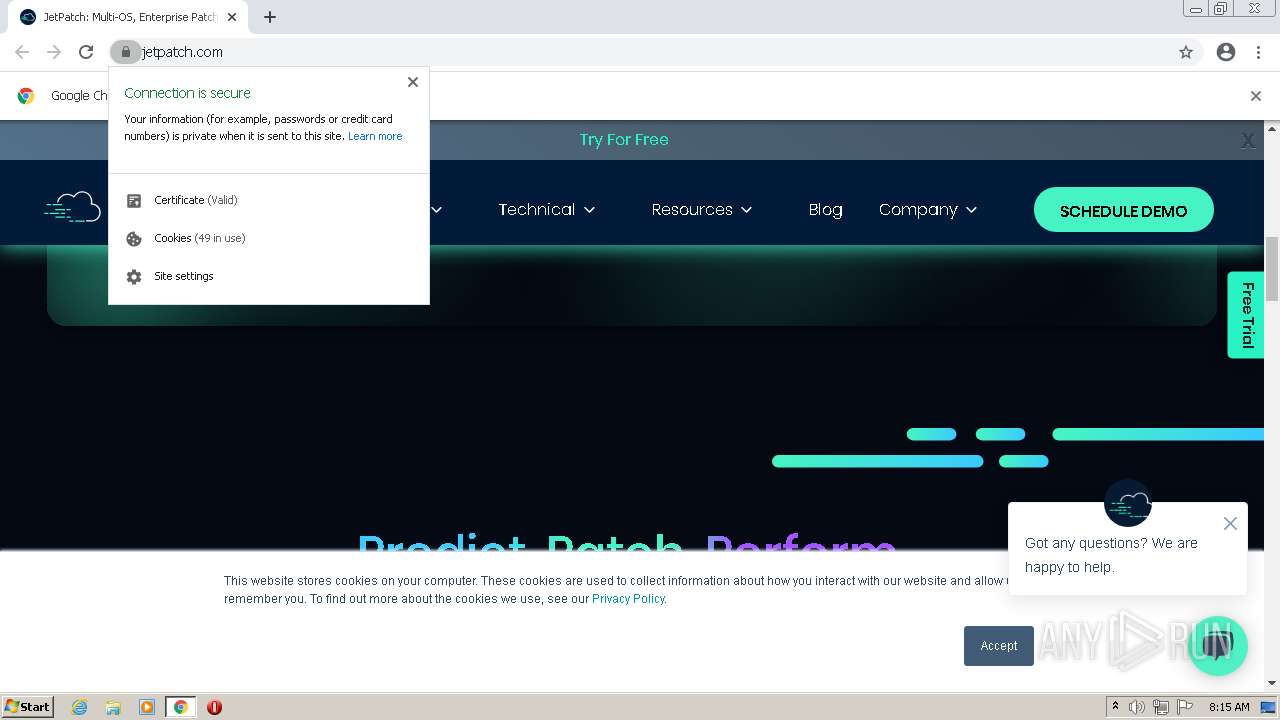Image resolution: width=1280 pixels, height=720 pixels.
Task: Close the Got any questions chat bubble
Action: pyautogui.click(x=1230, y=523)
